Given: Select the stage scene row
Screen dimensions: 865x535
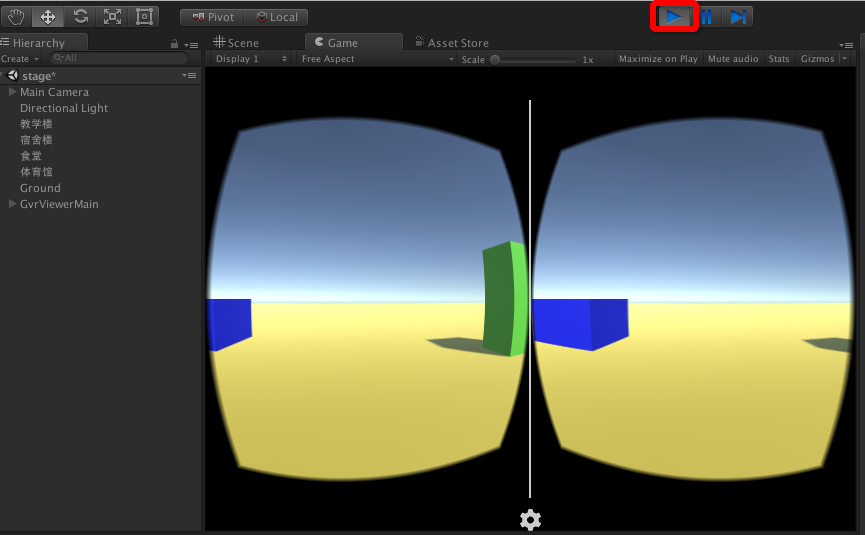Looking at the screenshot, I should 100,76.
